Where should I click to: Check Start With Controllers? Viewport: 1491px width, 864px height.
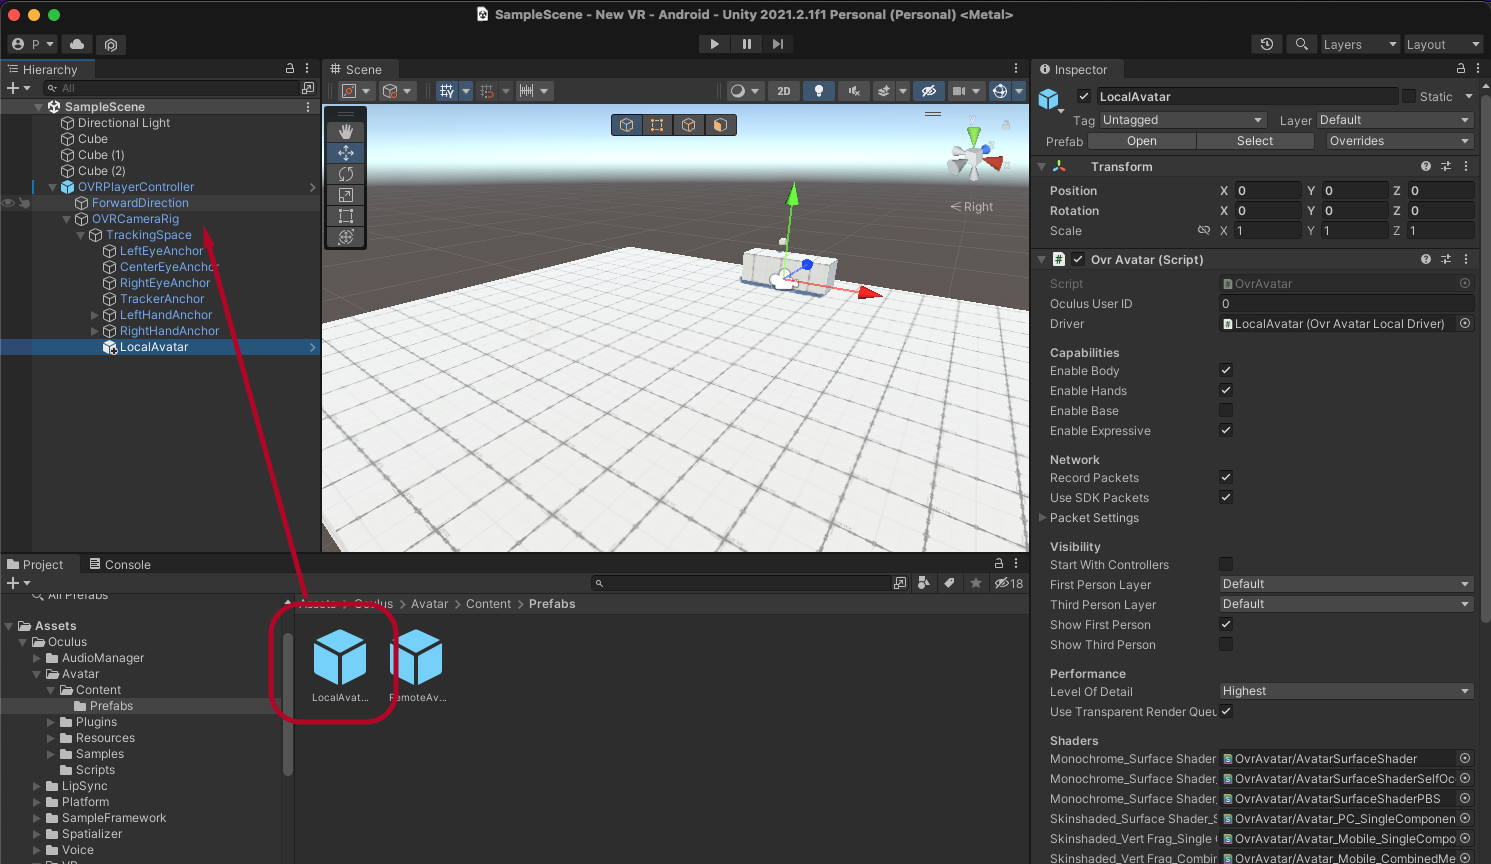1226,565
